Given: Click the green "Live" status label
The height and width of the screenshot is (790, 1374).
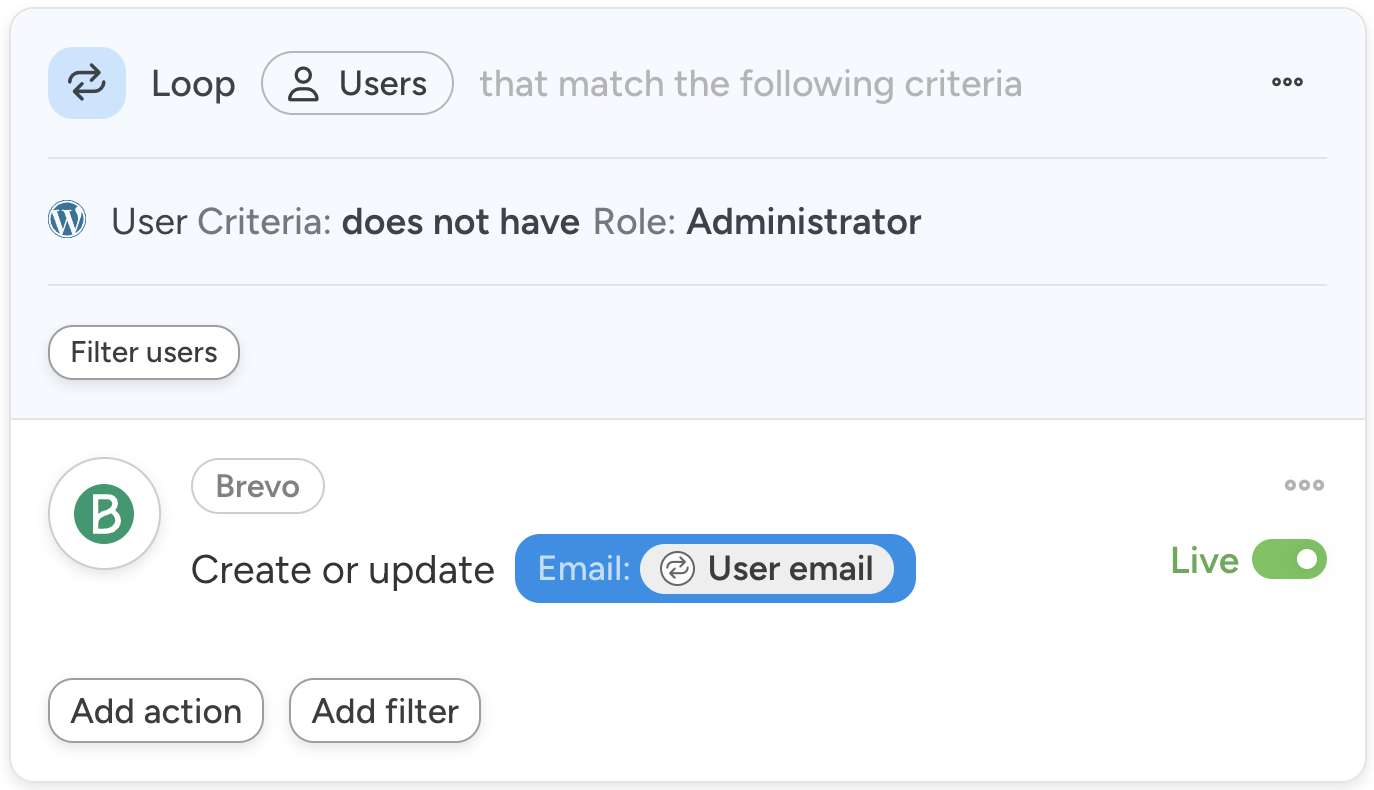Looking at the screenshot, I should (x=1205, y=561).
